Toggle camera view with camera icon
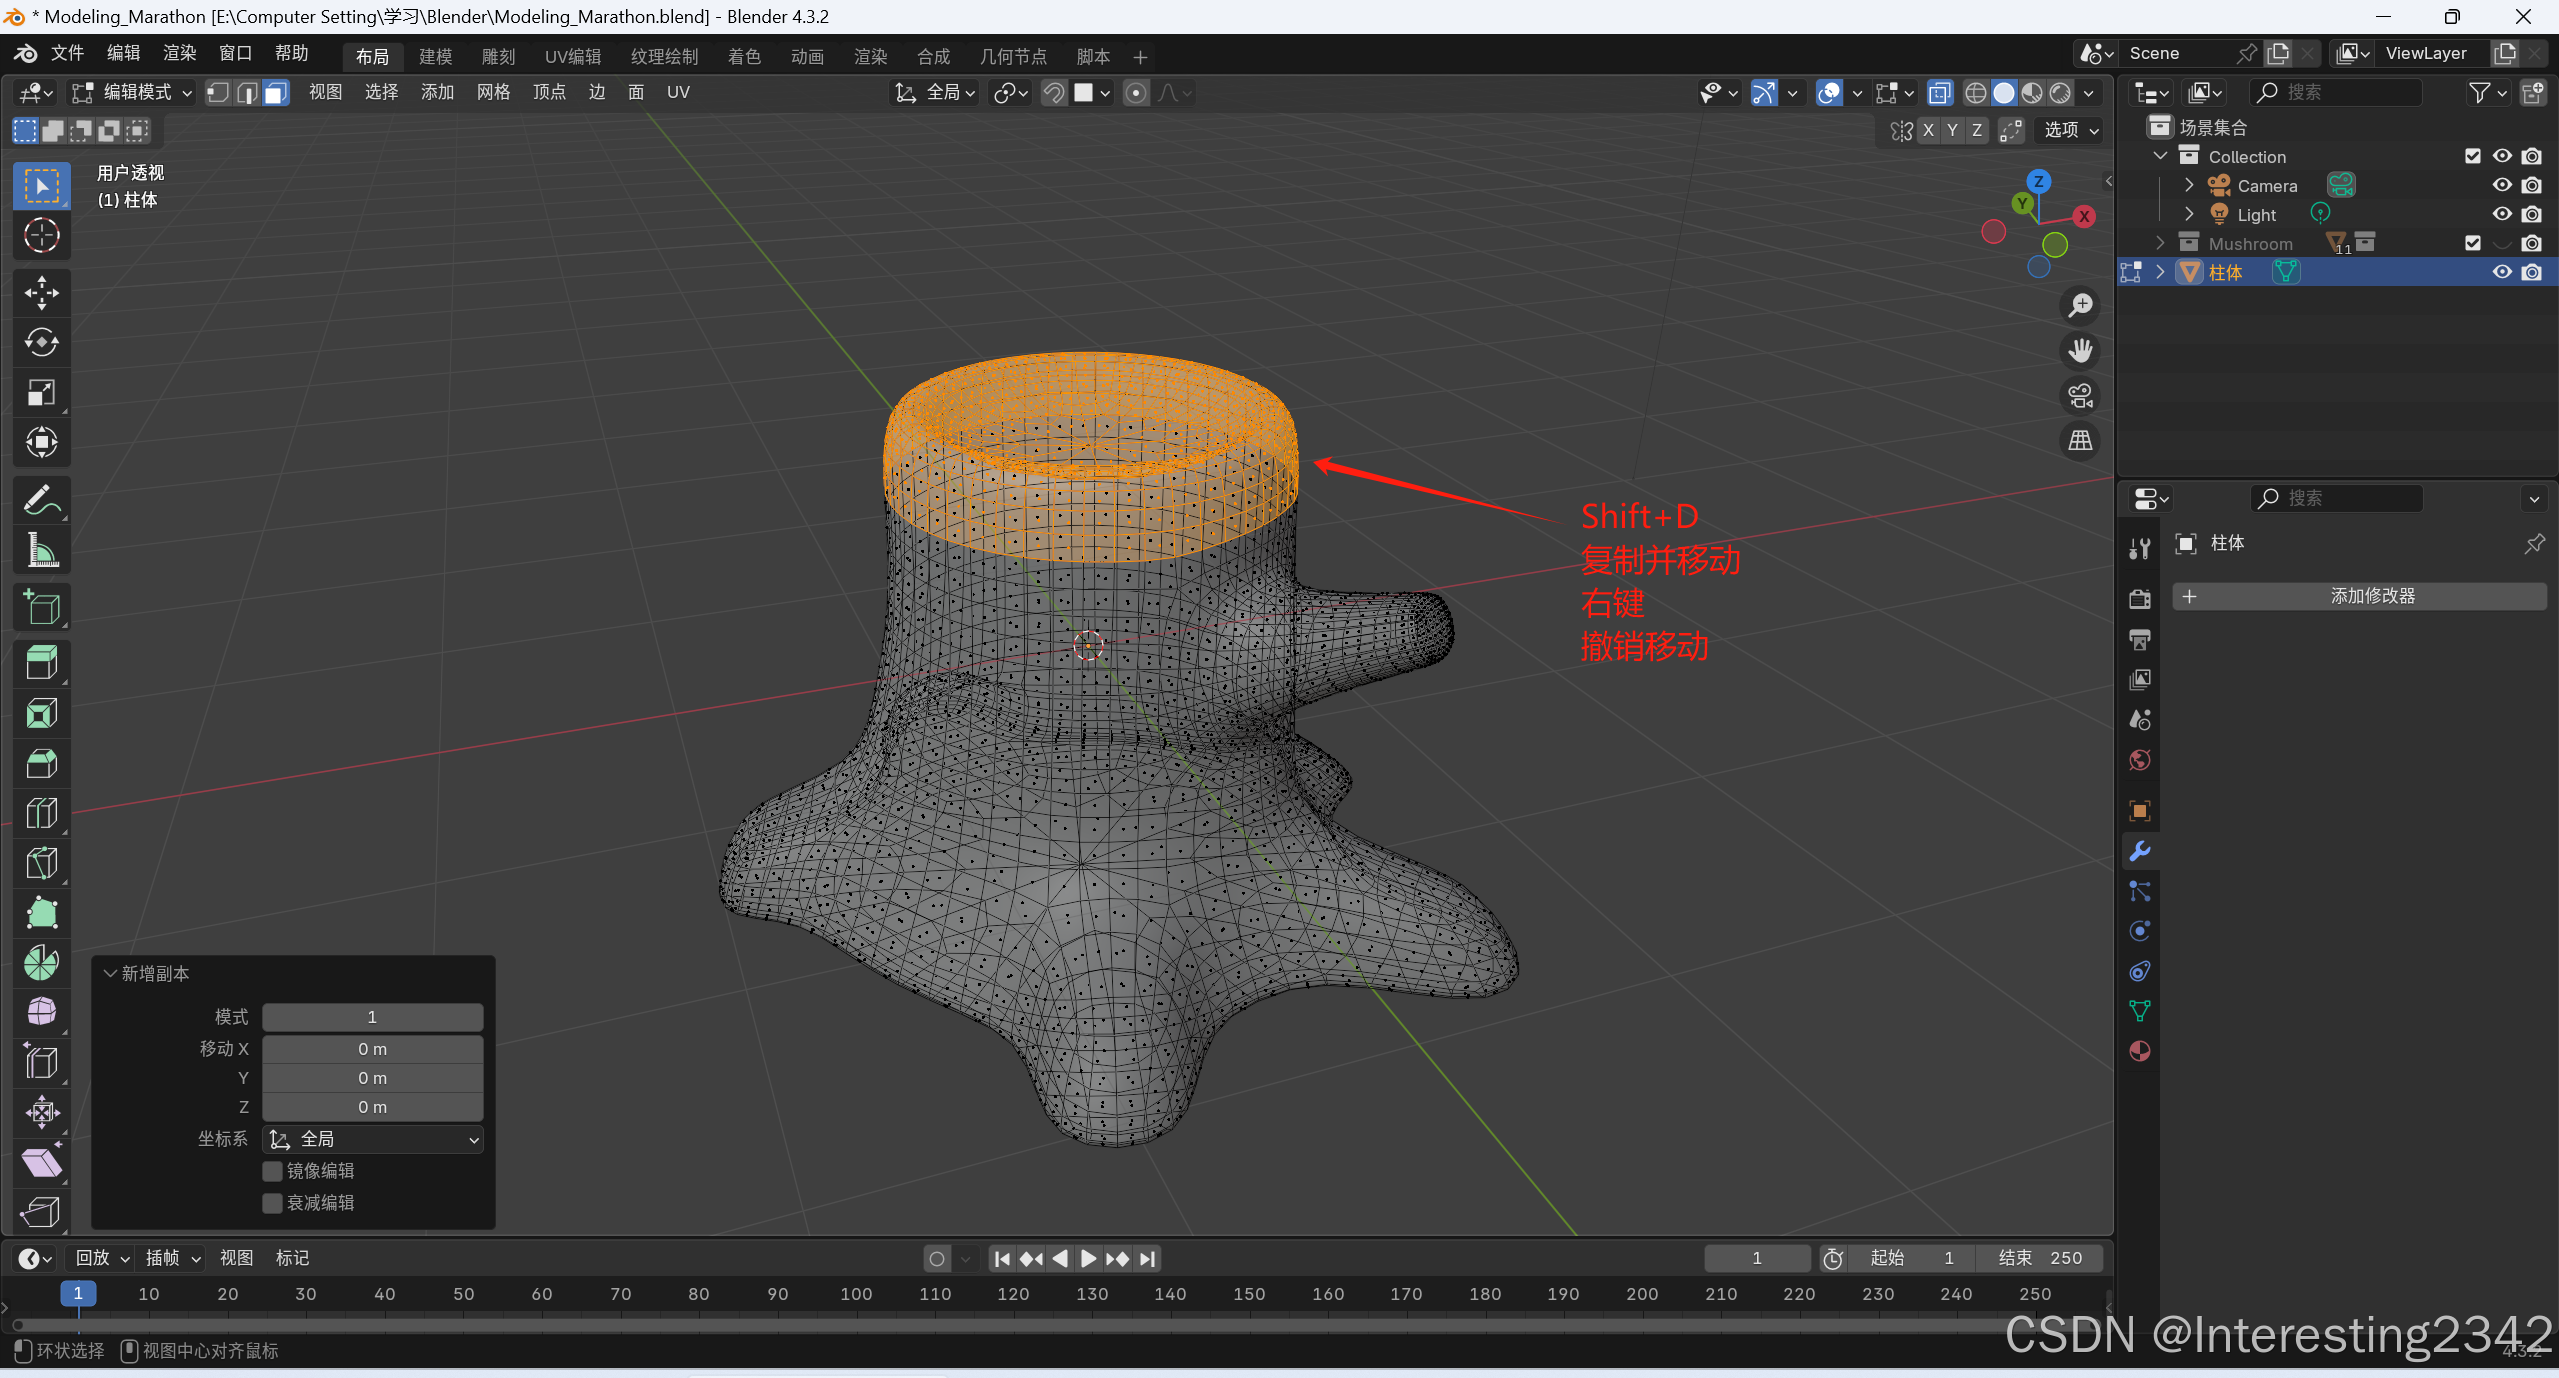2559x1378 pixels. pos(2080,396)
